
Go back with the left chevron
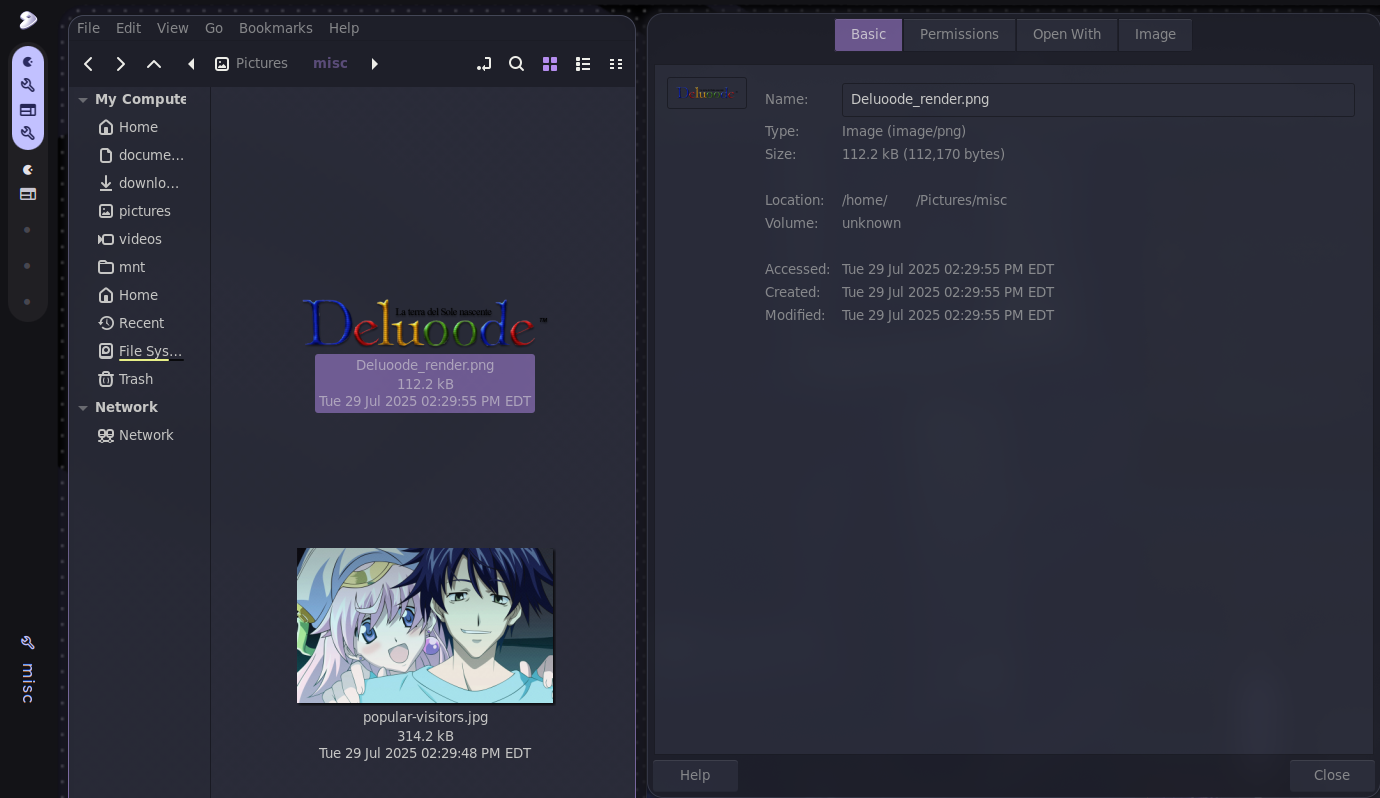point(88,64)
